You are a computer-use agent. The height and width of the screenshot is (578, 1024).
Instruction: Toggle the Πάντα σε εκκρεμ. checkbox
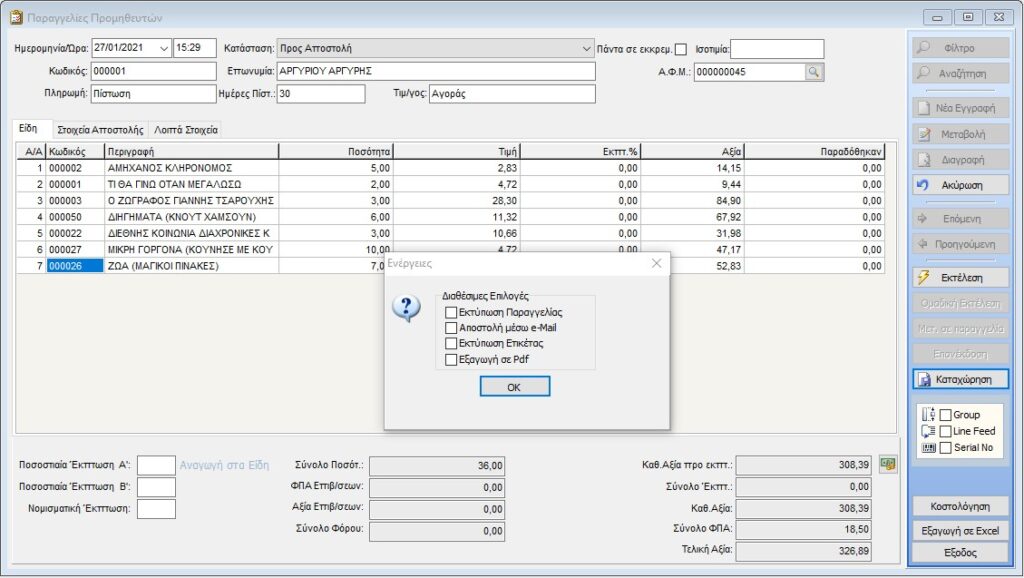680,49
